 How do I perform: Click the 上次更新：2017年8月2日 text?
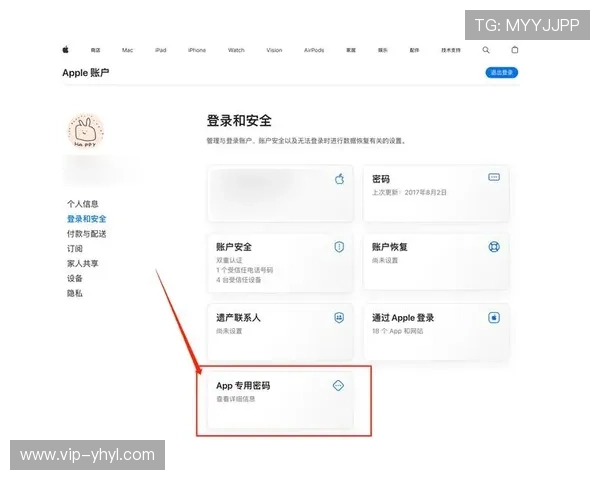[409, 192]
